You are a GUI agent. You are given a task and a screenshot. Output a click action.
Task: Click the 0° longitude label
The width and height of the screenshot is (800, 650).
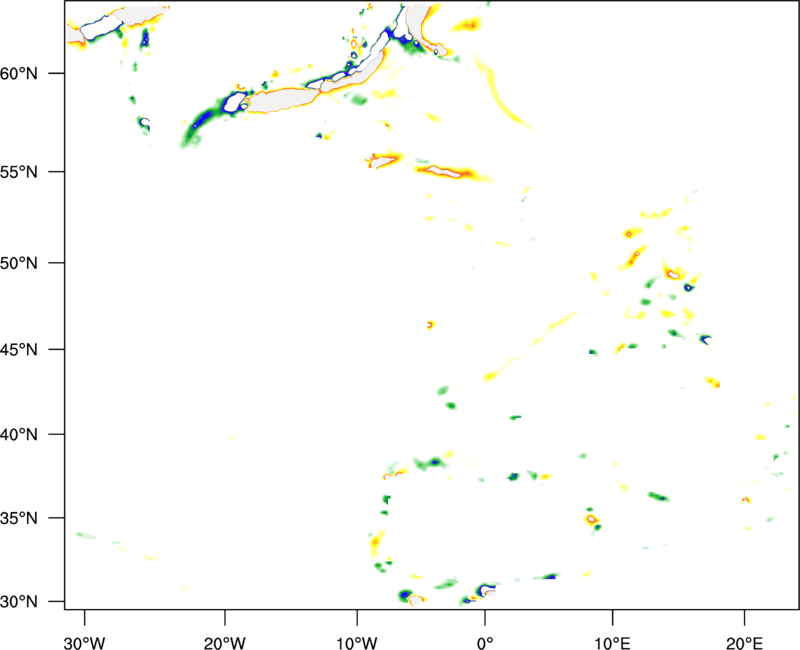pos(485,643)
